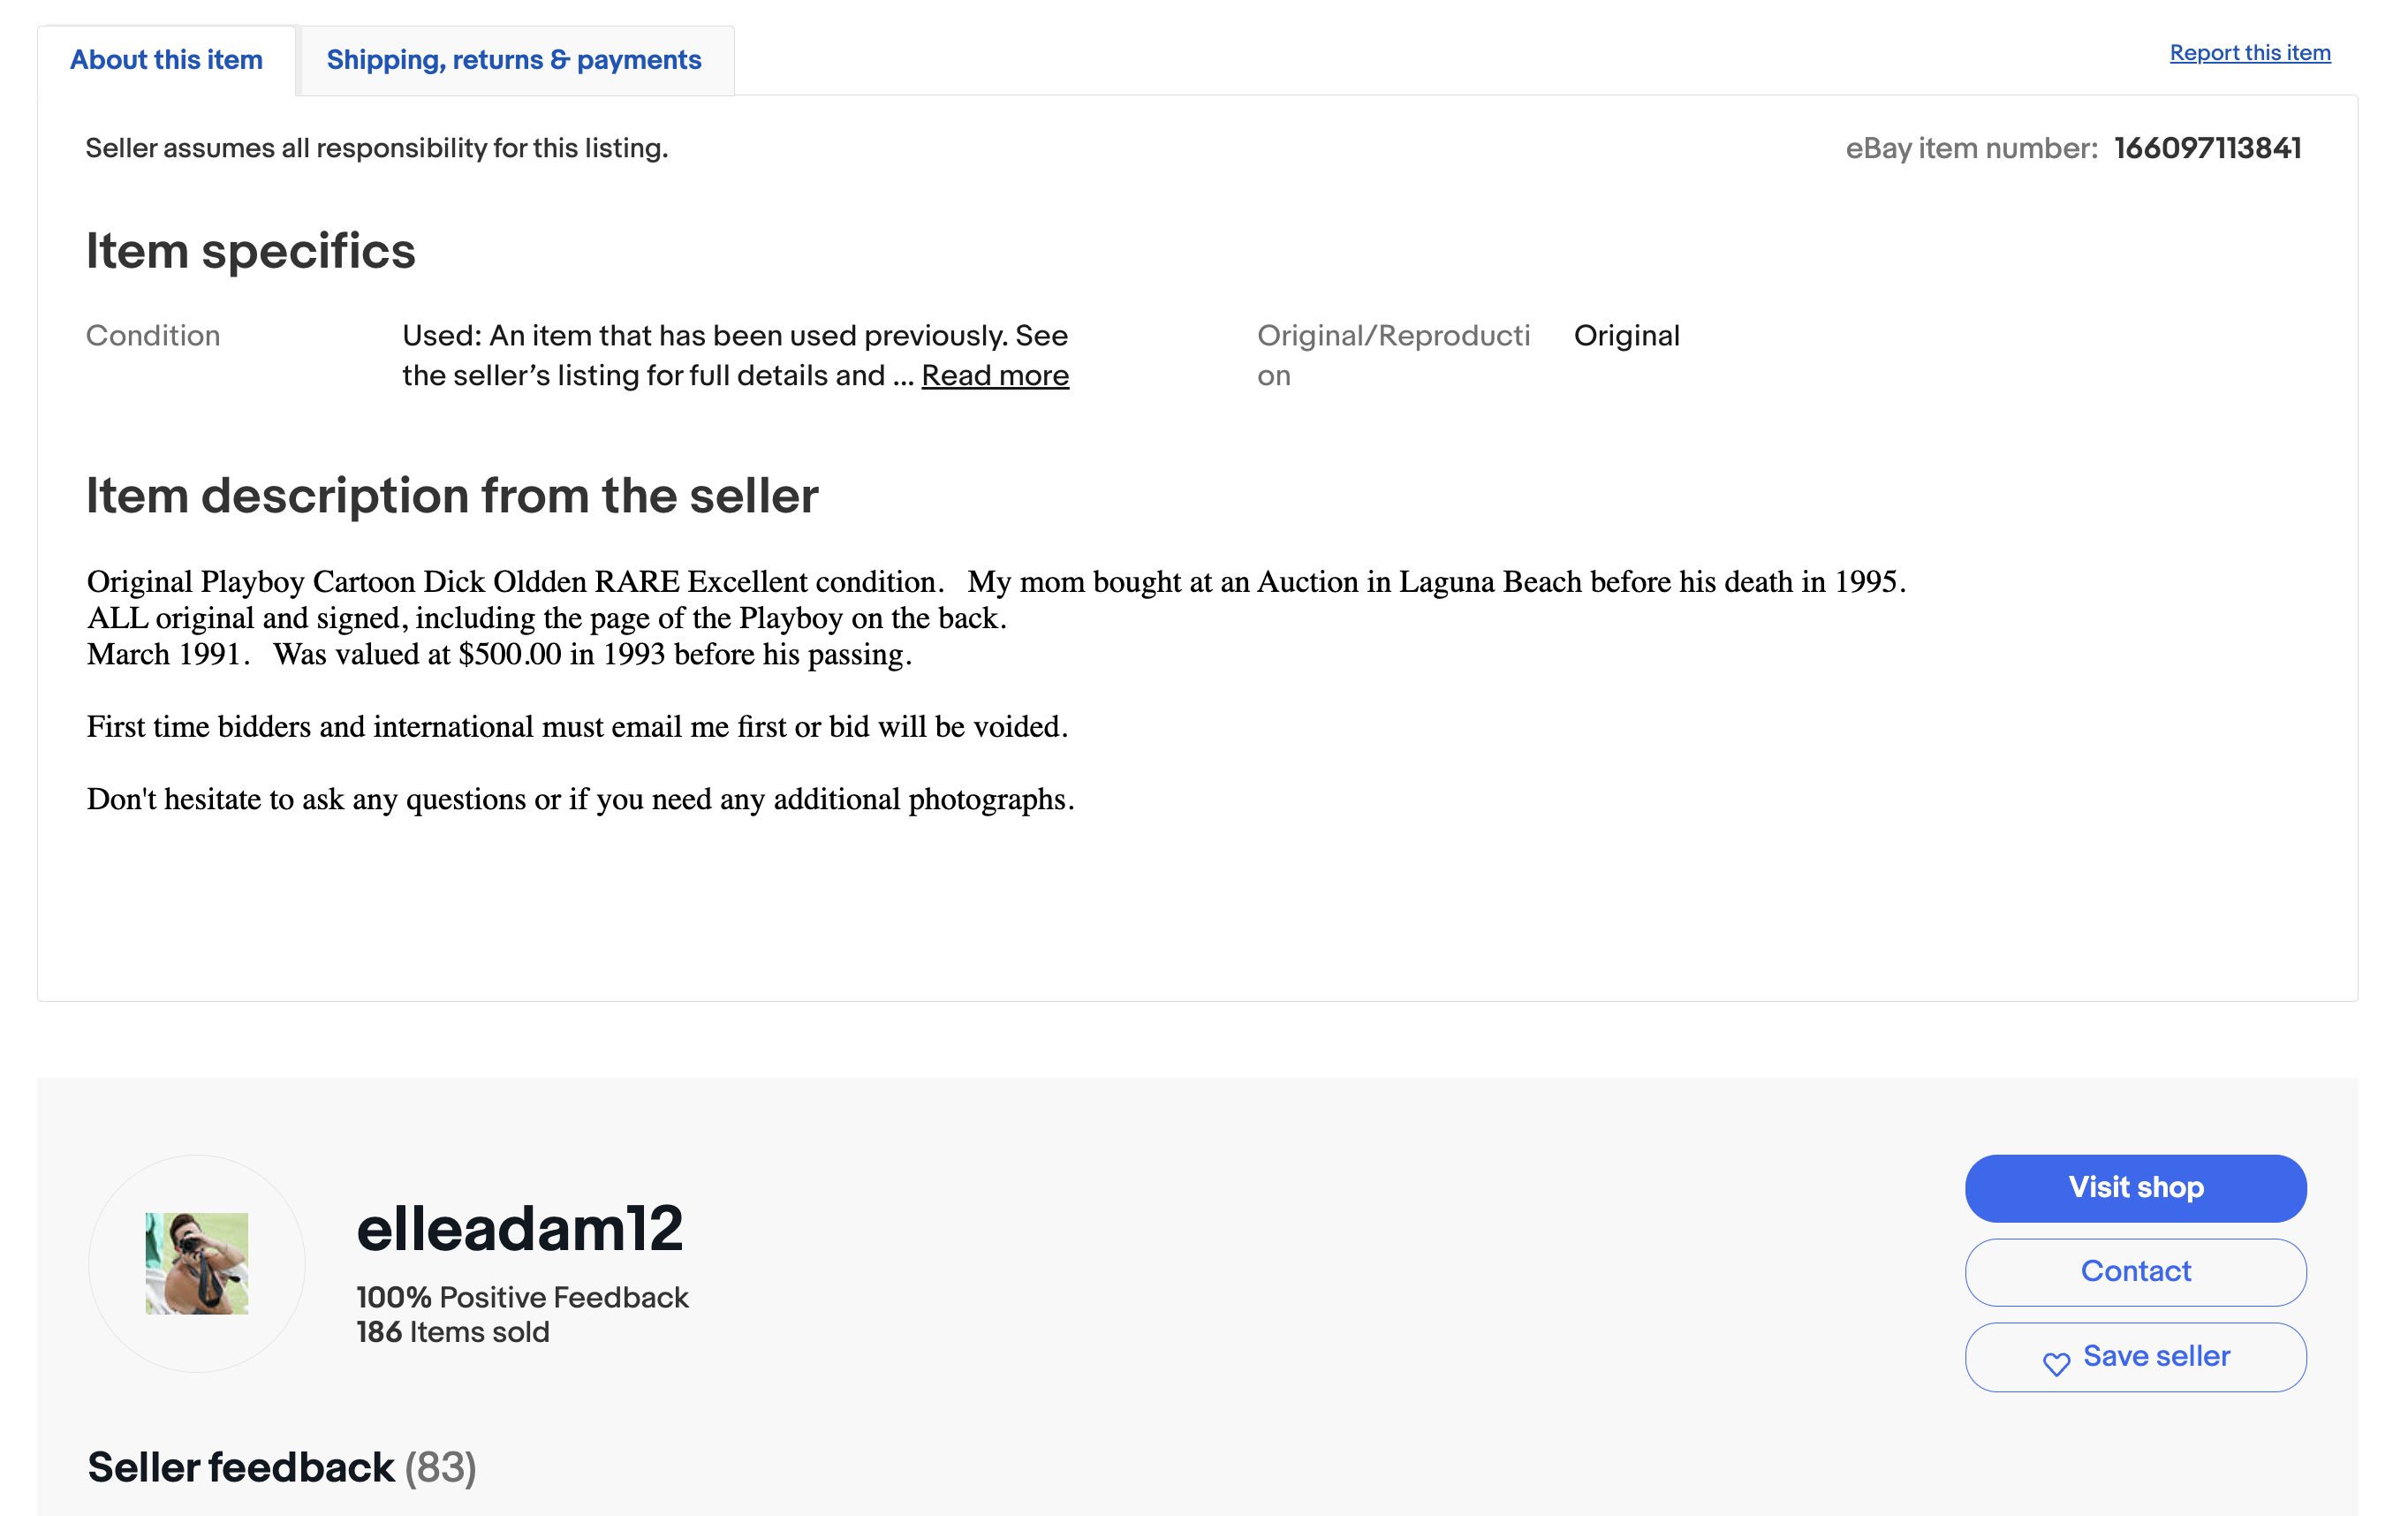Click the Contact seller button
The image size is (2408, 1516).
click(x=2135, y=1272)
